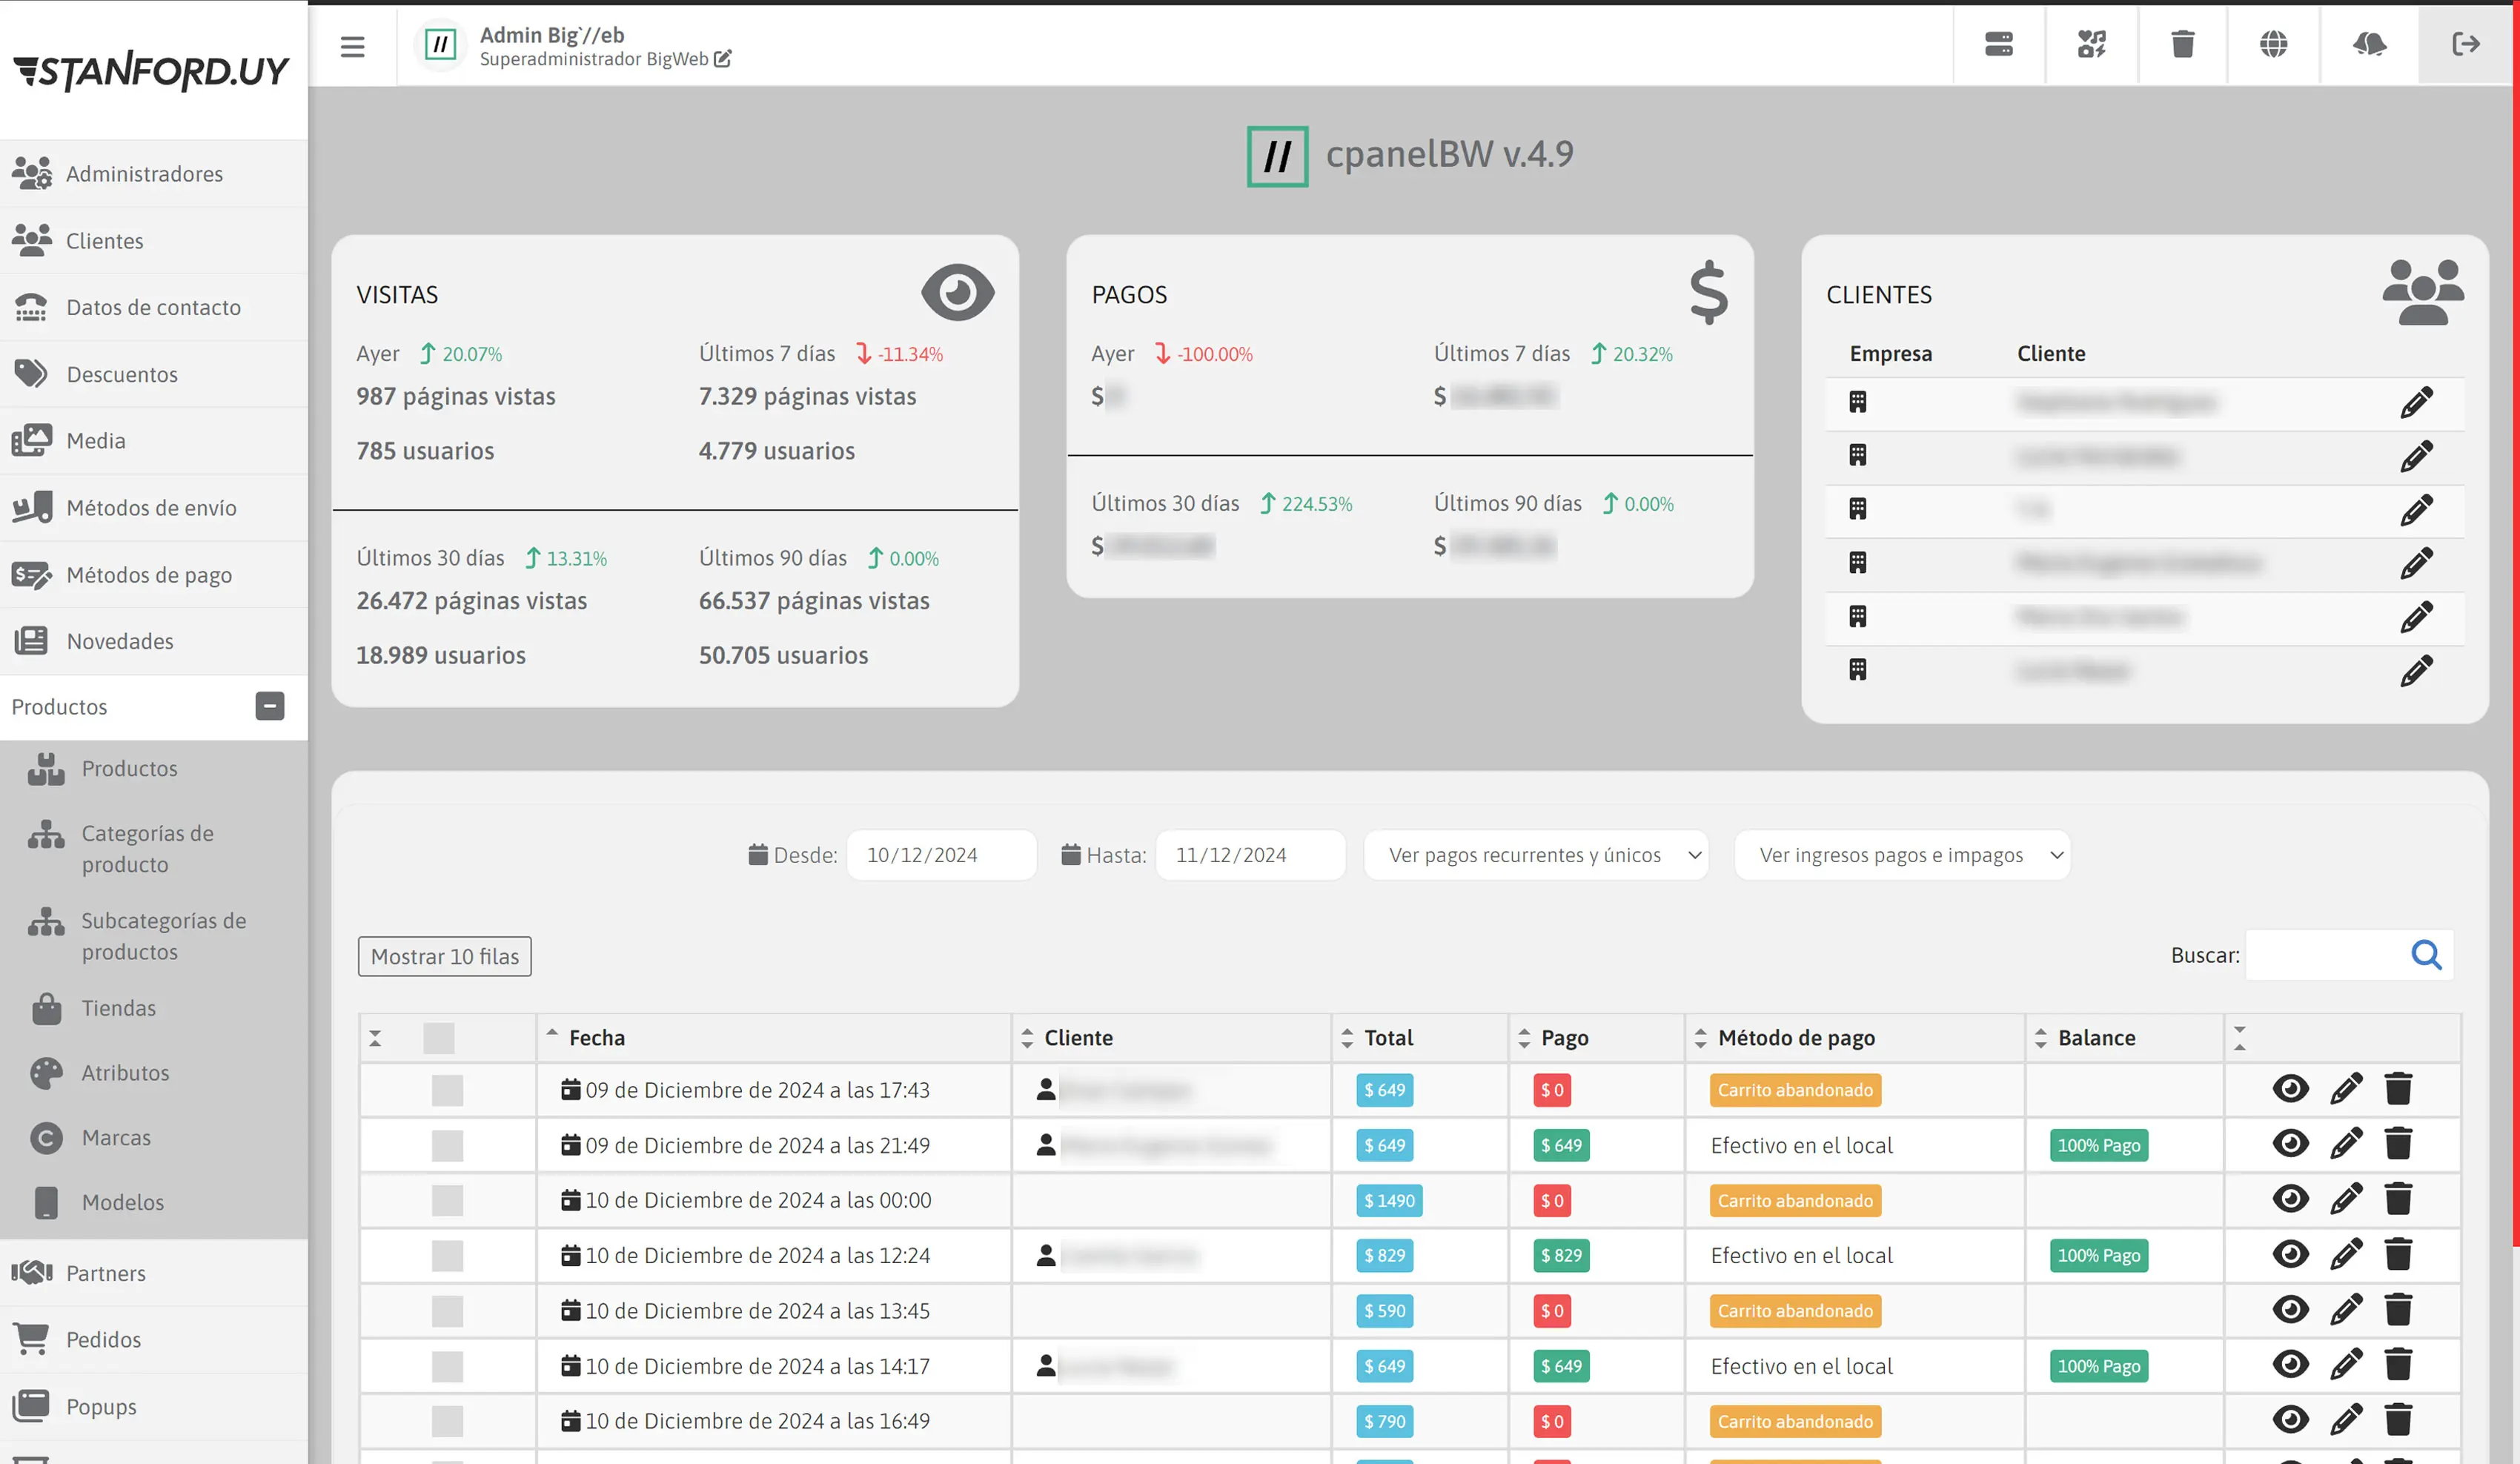Delete the 09 Diciembre 21:49 order
2520x1464 pixels.
2398,1144
